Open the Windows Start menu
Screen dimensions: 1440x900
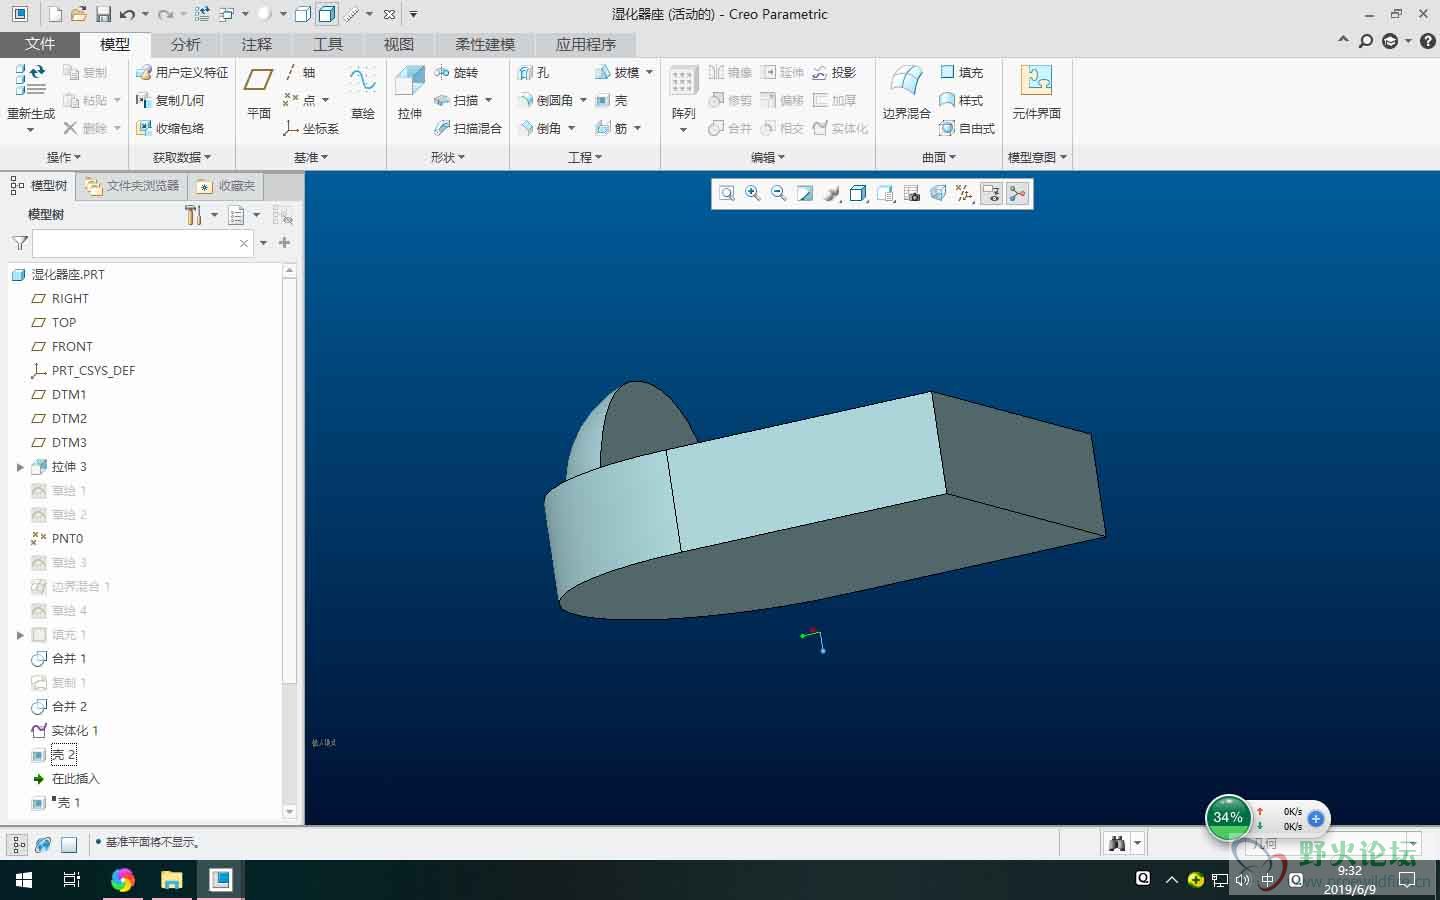click(x=24, y=880)
